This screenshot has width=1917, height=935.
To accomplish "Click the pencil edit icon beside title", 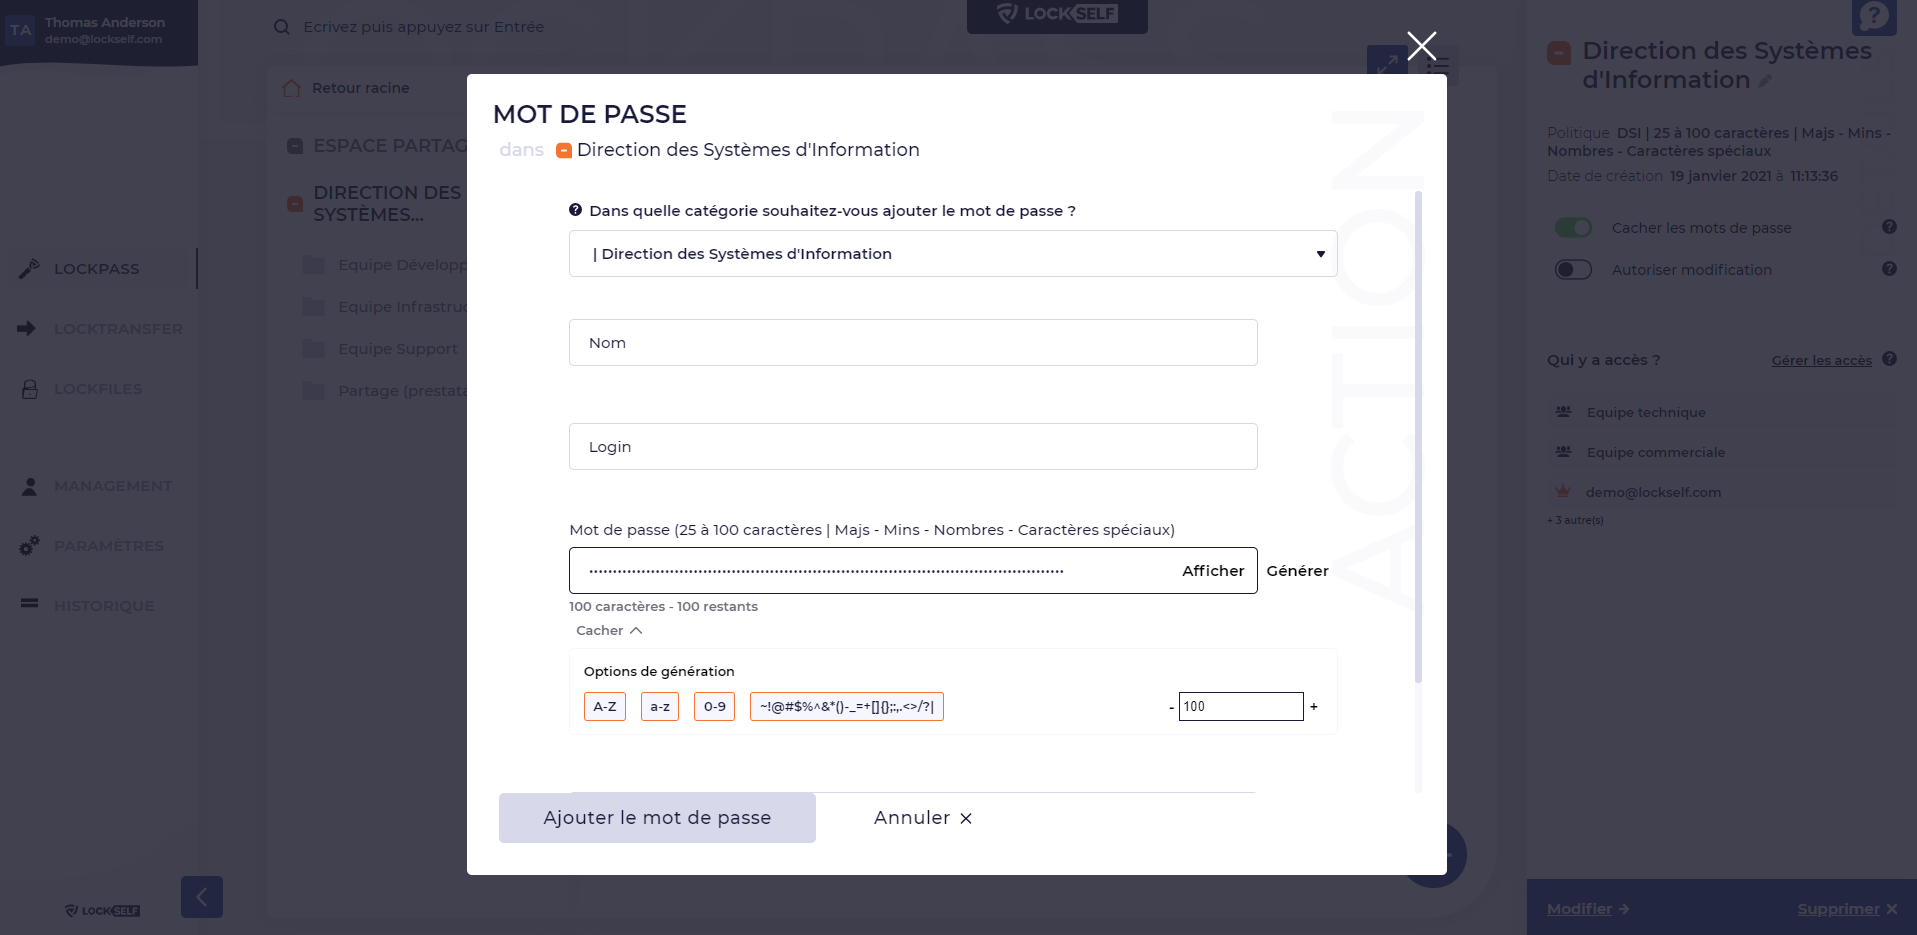I will click(x=1765, y=81).
